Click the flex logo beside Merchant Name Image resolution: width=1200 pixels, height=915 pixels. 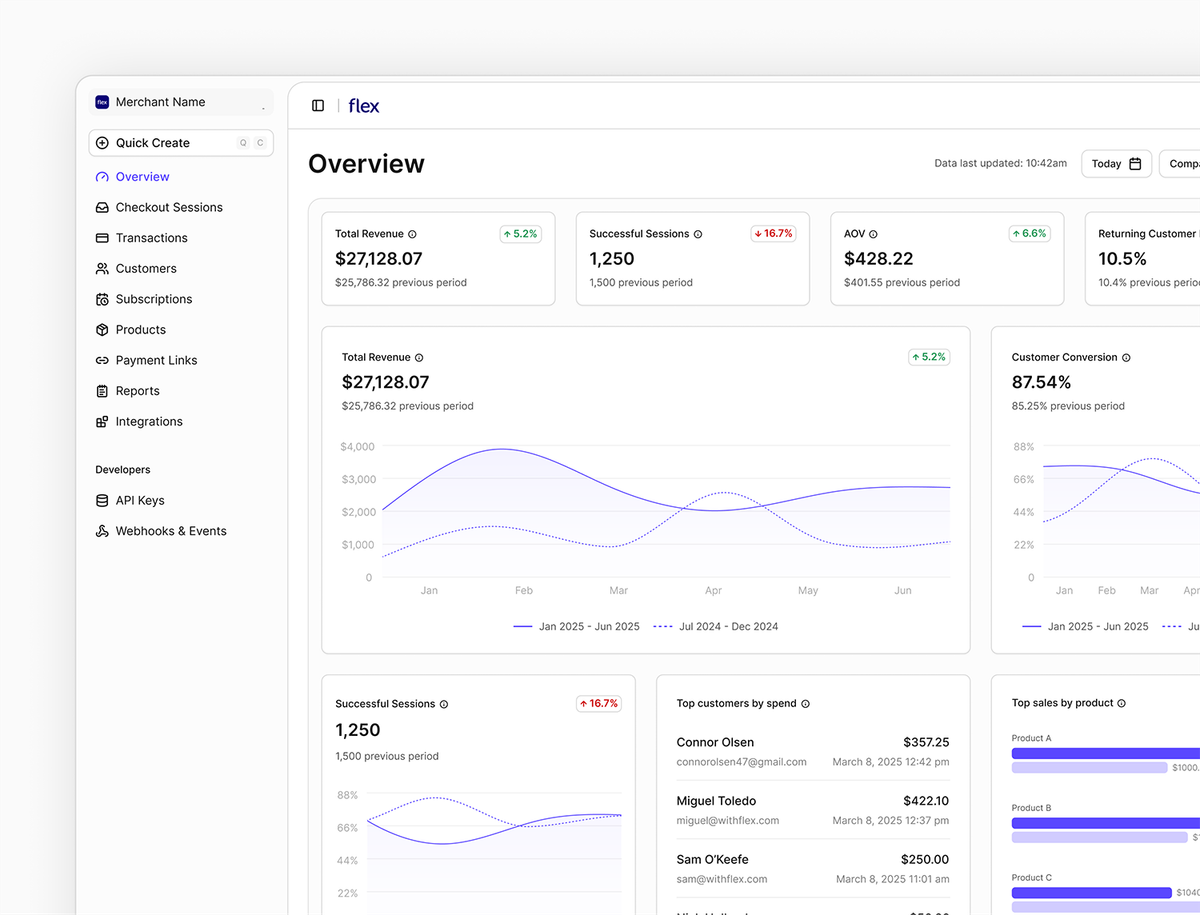102,102
